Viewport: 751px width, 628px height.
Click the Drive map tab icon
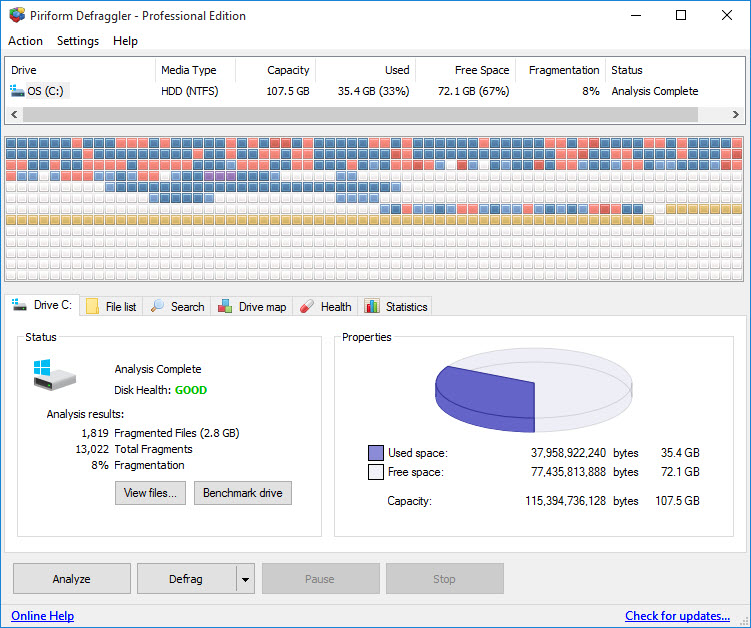[225, 307]
